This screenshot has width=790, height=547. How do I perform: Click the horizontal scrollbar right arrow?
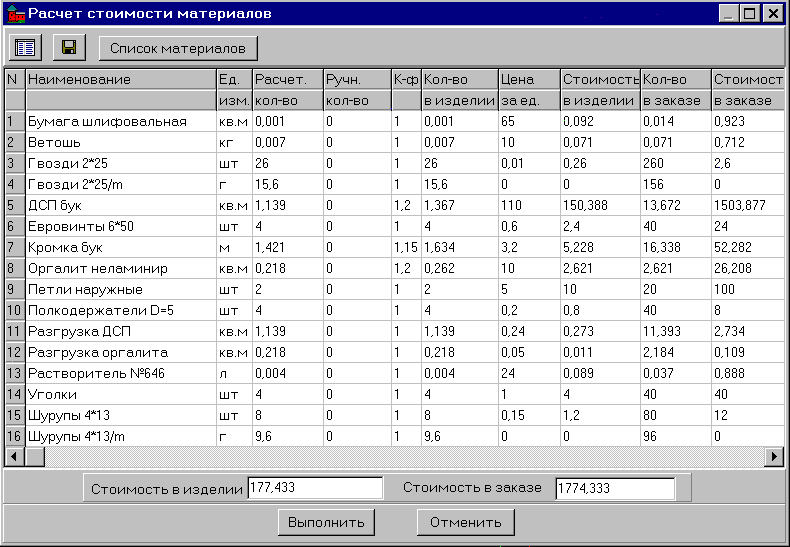[774, 457]
